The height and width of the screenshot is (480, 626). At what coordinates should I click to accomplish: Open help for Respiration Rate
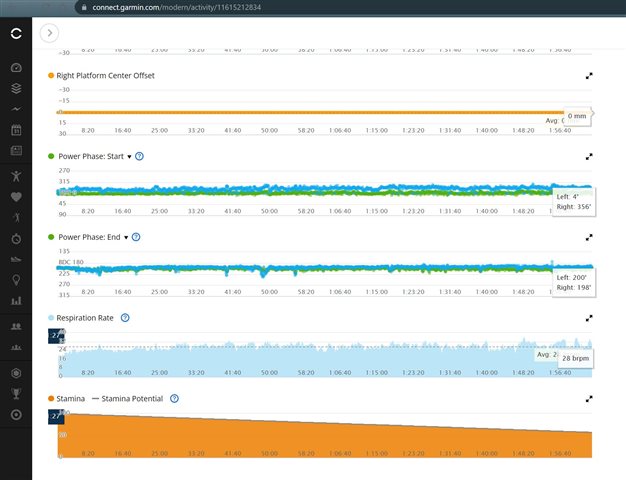(x=125, y=317)
